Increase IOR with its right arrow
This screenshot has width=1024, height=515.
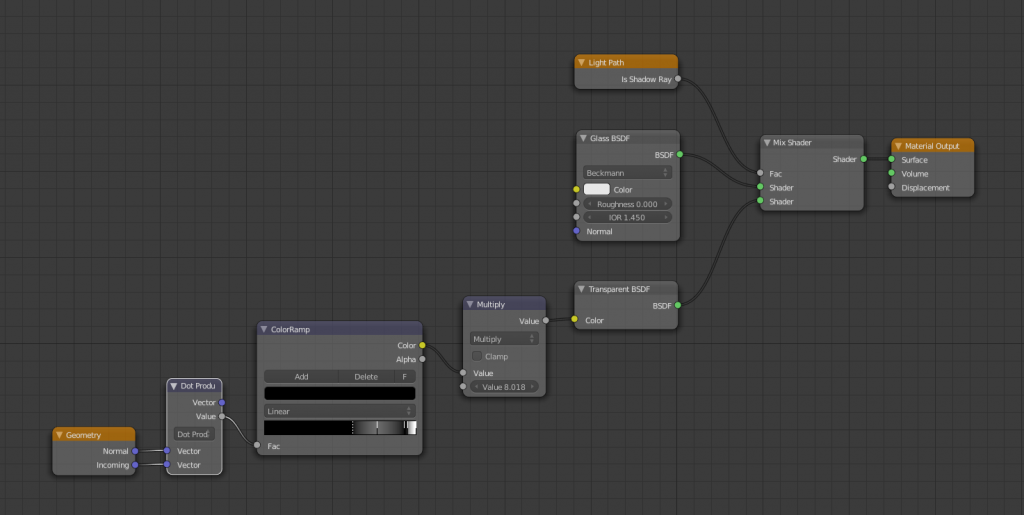tap(667, 217)
